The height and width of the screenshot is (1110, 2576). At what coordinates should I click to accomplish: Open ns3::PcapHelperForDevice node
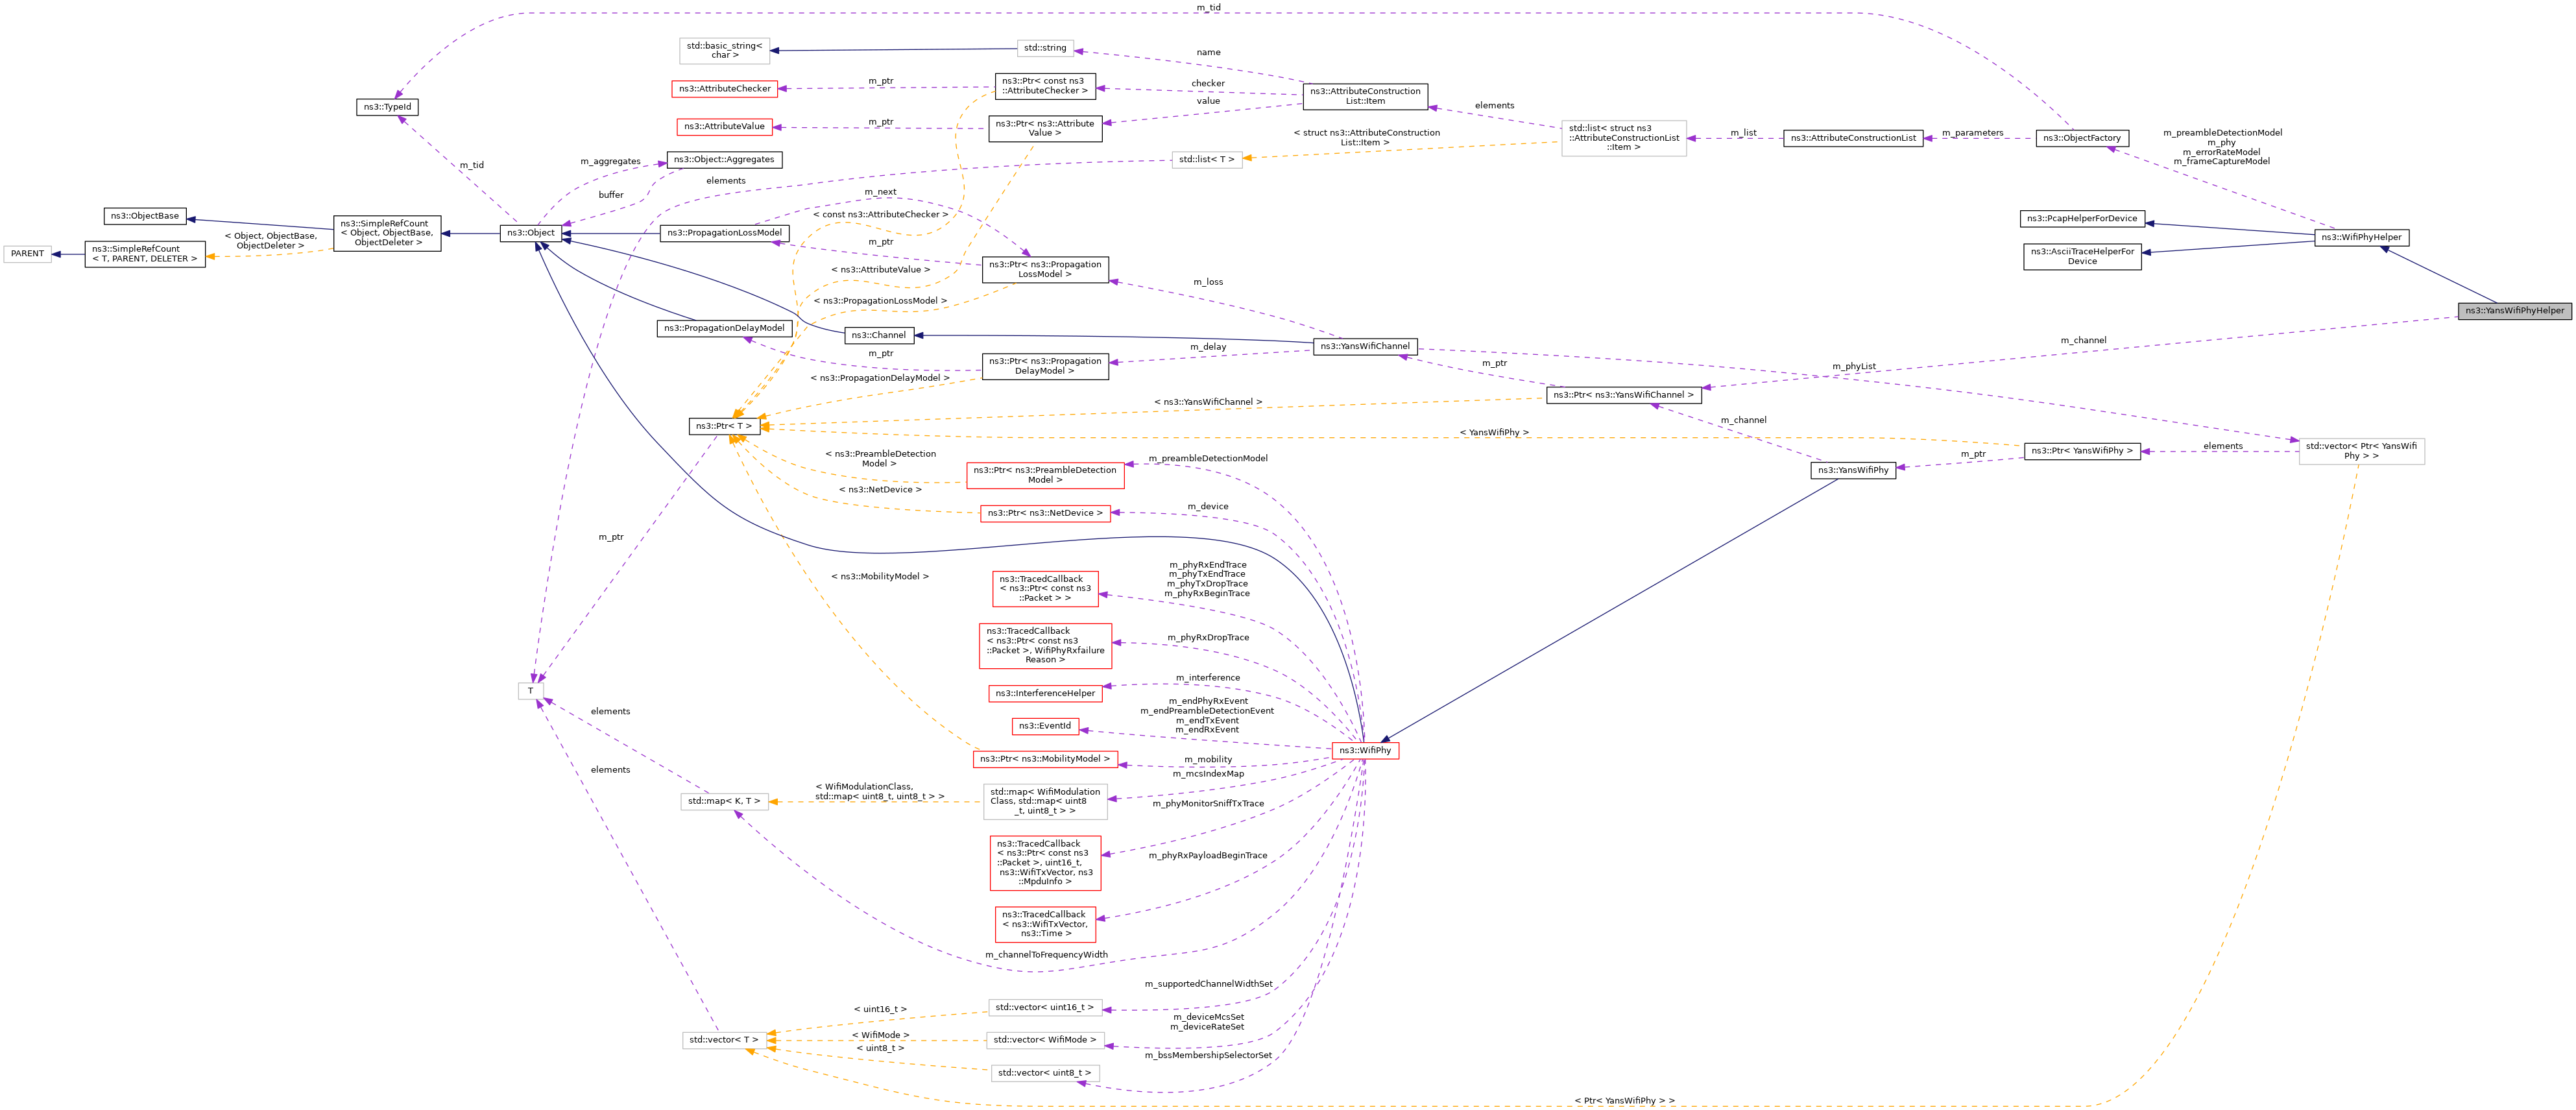coord(2082,218)
